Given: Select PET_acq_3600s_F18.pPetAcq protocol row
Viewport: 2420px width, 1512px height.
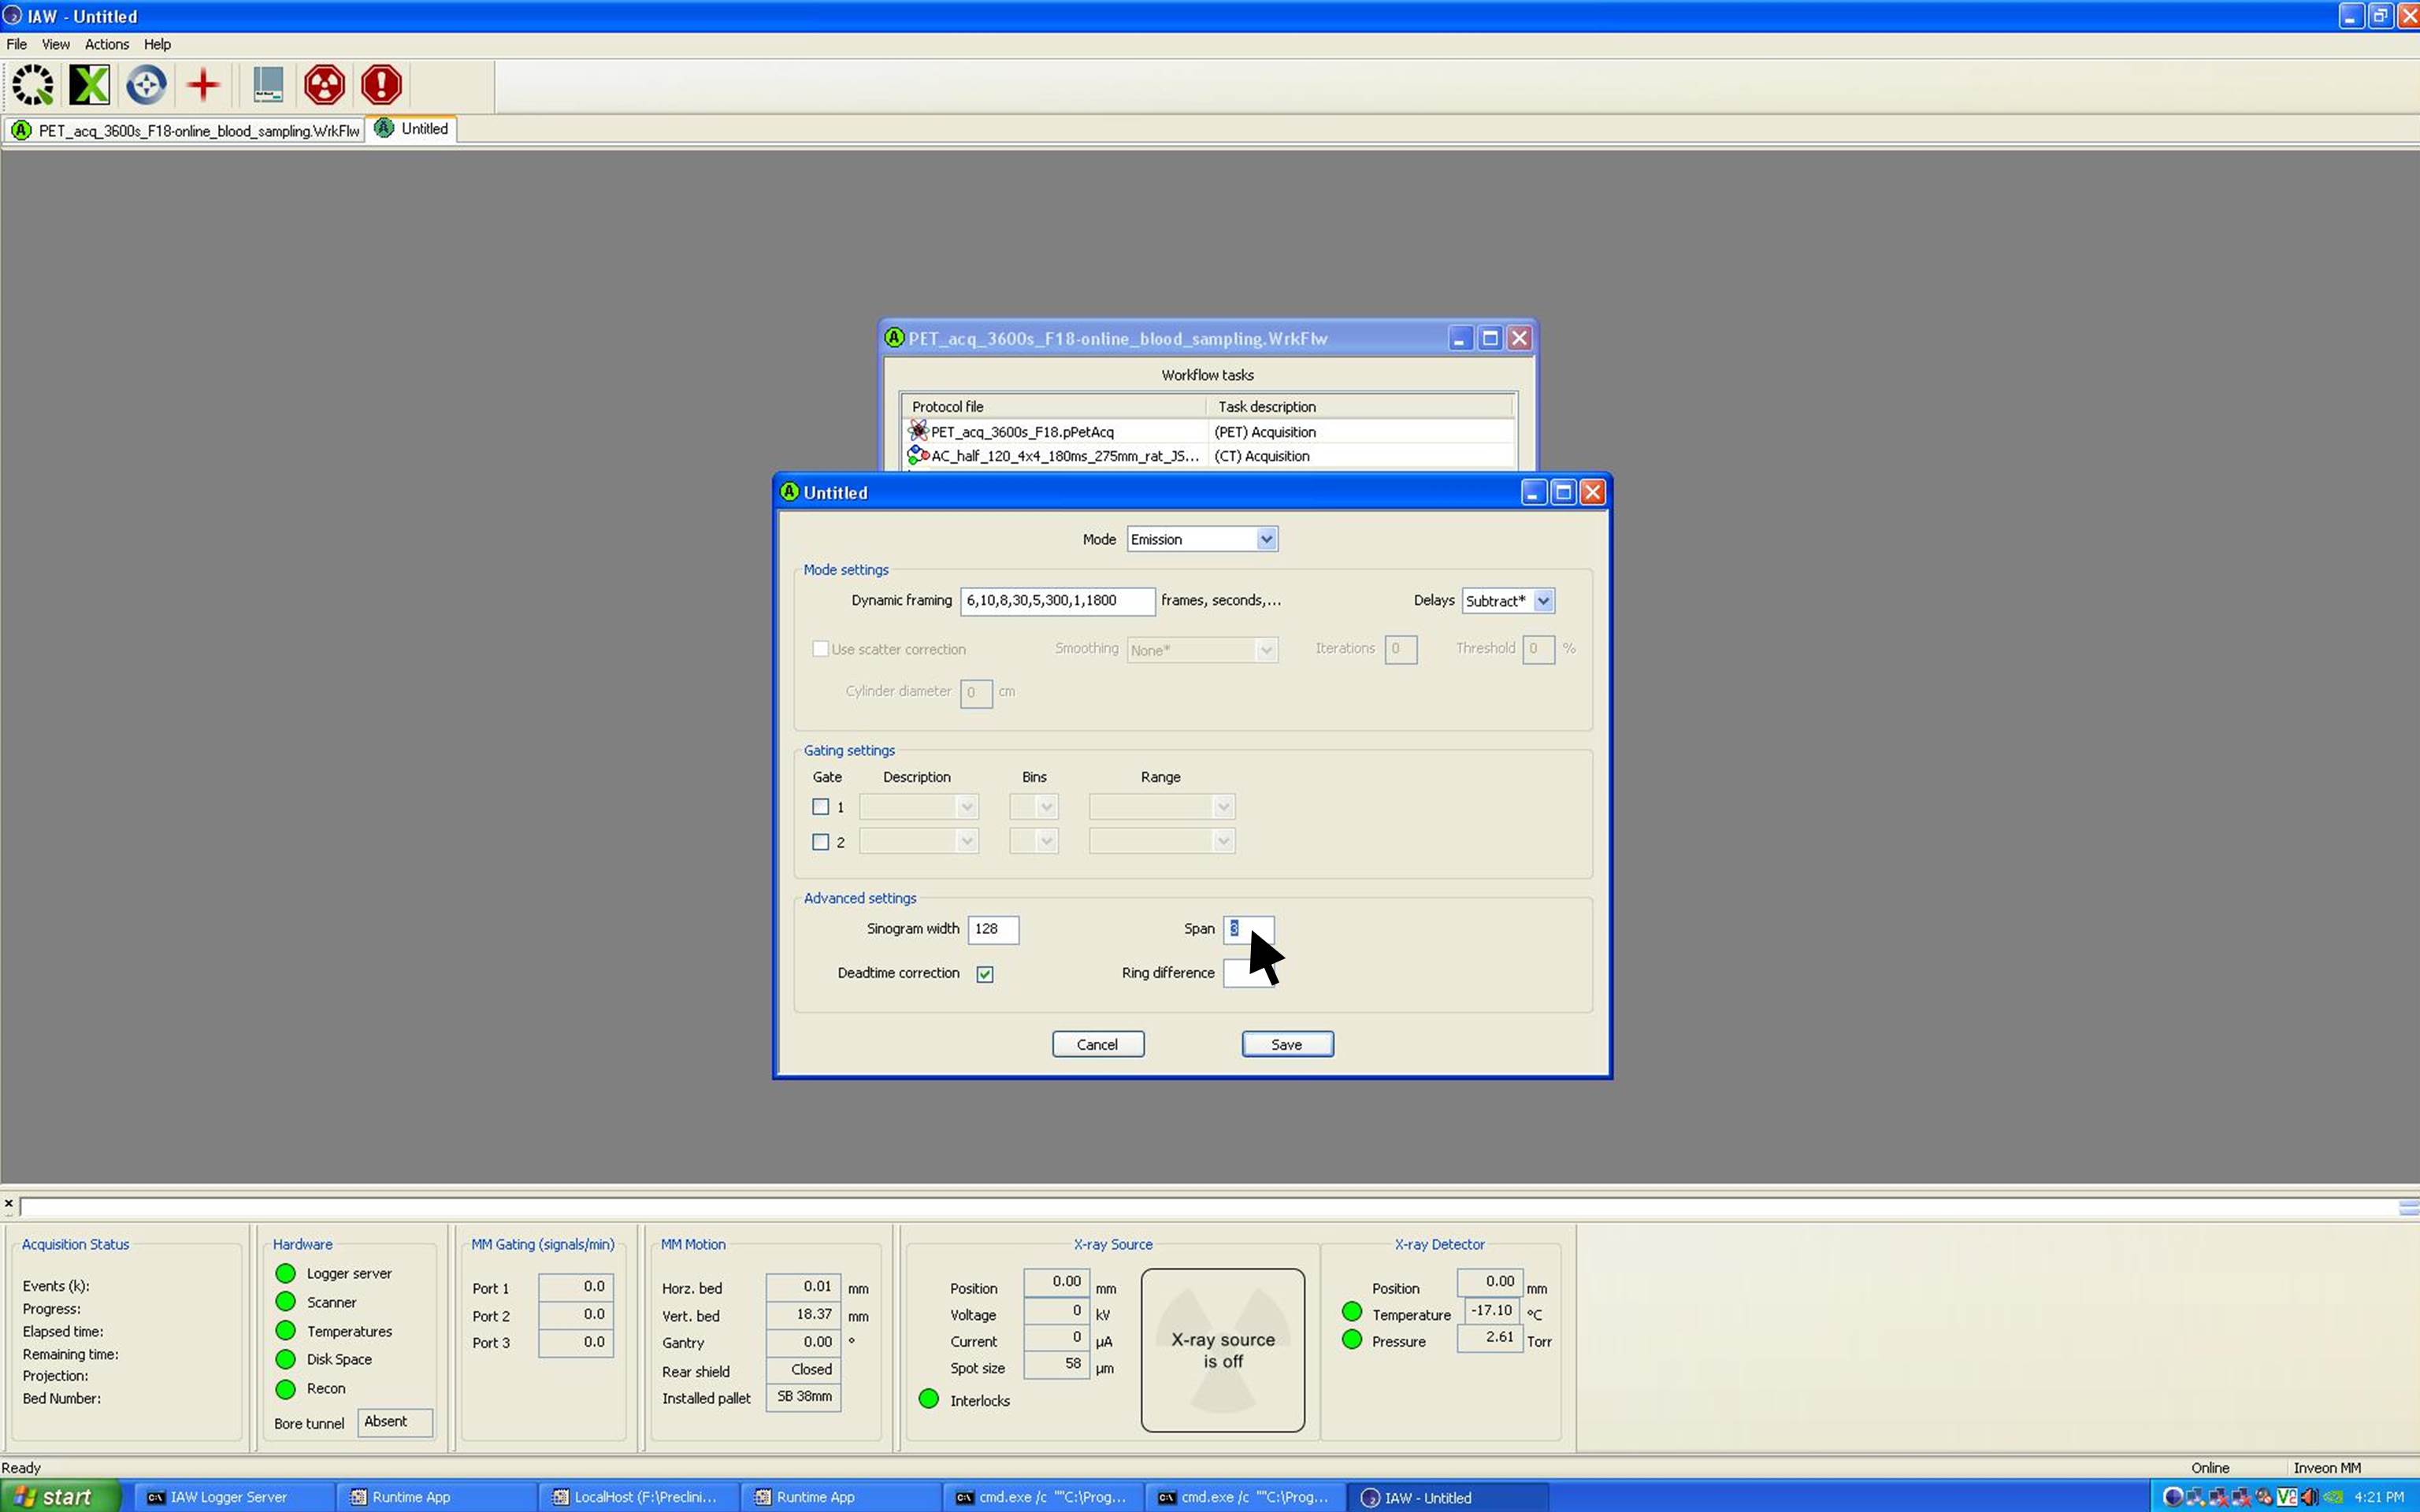Looking at the screenshot, I should tap(1021, 432).
